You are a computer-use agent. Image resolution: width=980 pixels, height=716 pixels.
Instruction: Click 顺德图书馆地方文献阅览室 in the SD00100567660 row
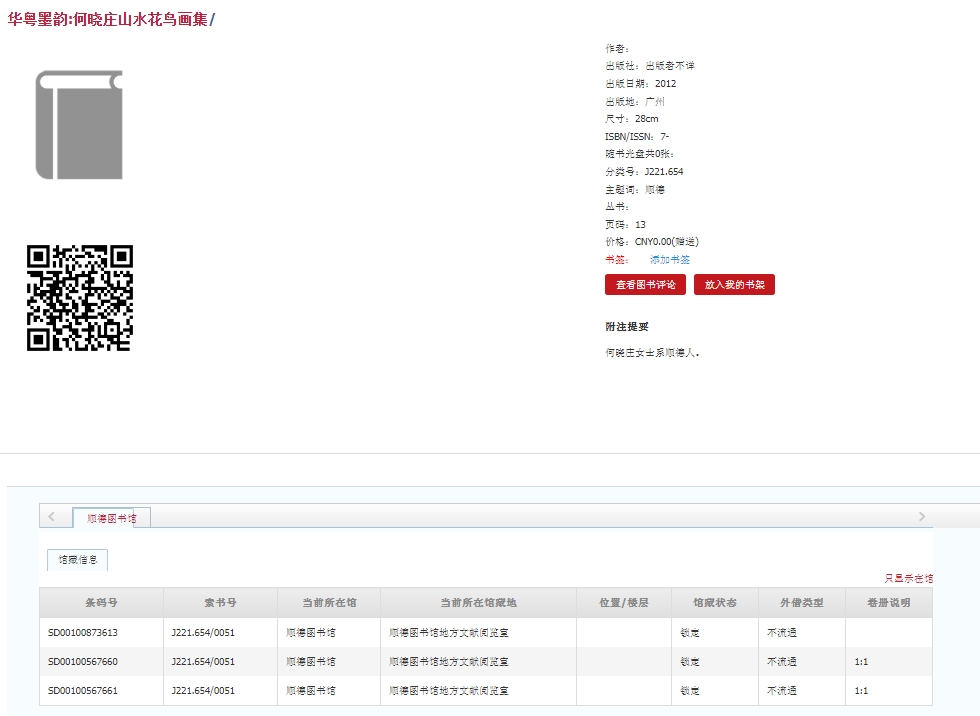(449, 662)
